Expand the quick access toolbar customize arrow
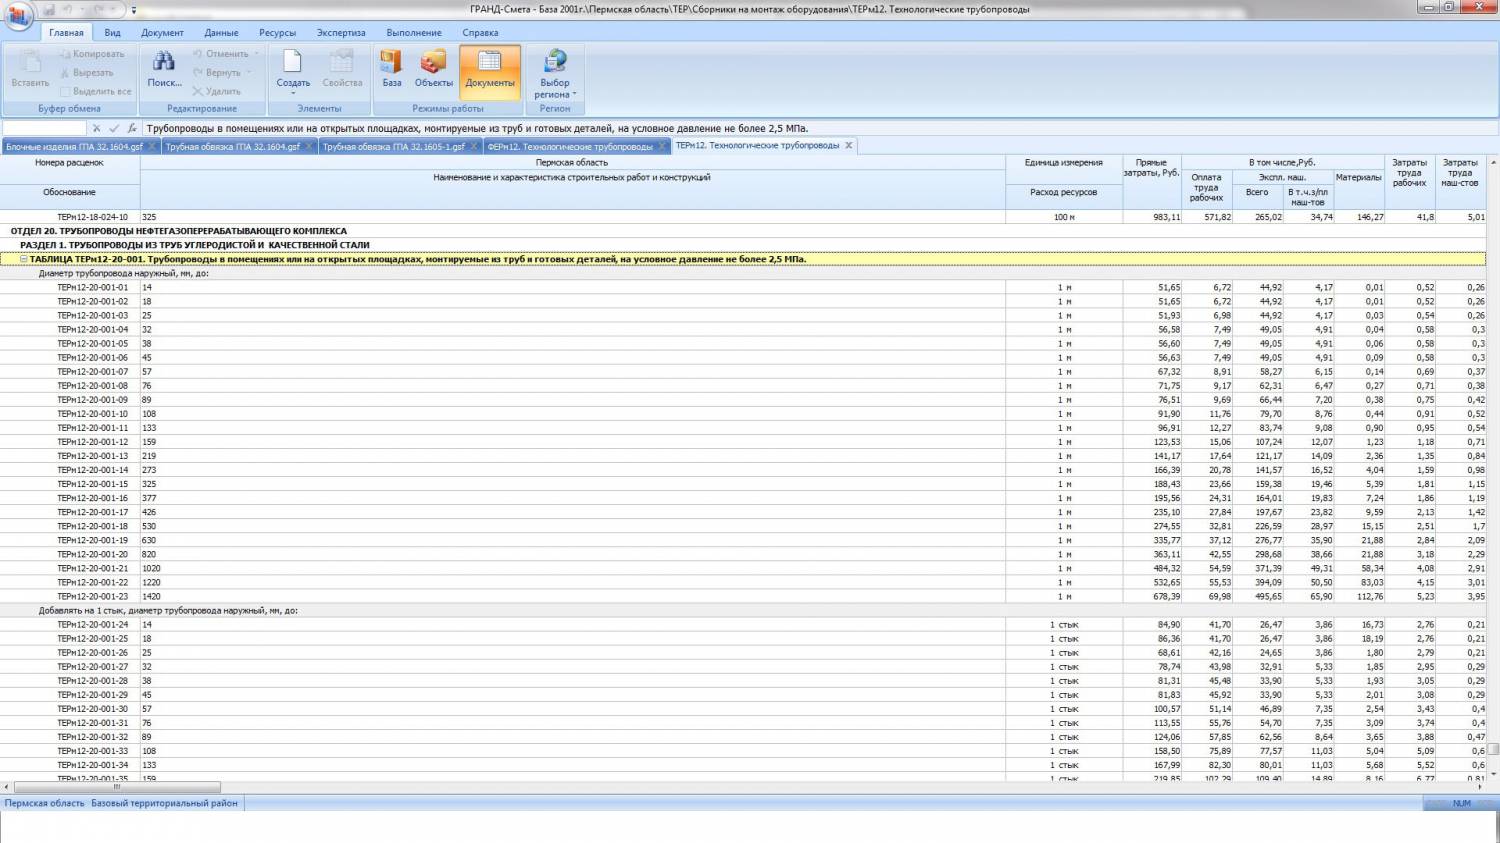This screenshot has height=843, width=1500. (134, 10)
